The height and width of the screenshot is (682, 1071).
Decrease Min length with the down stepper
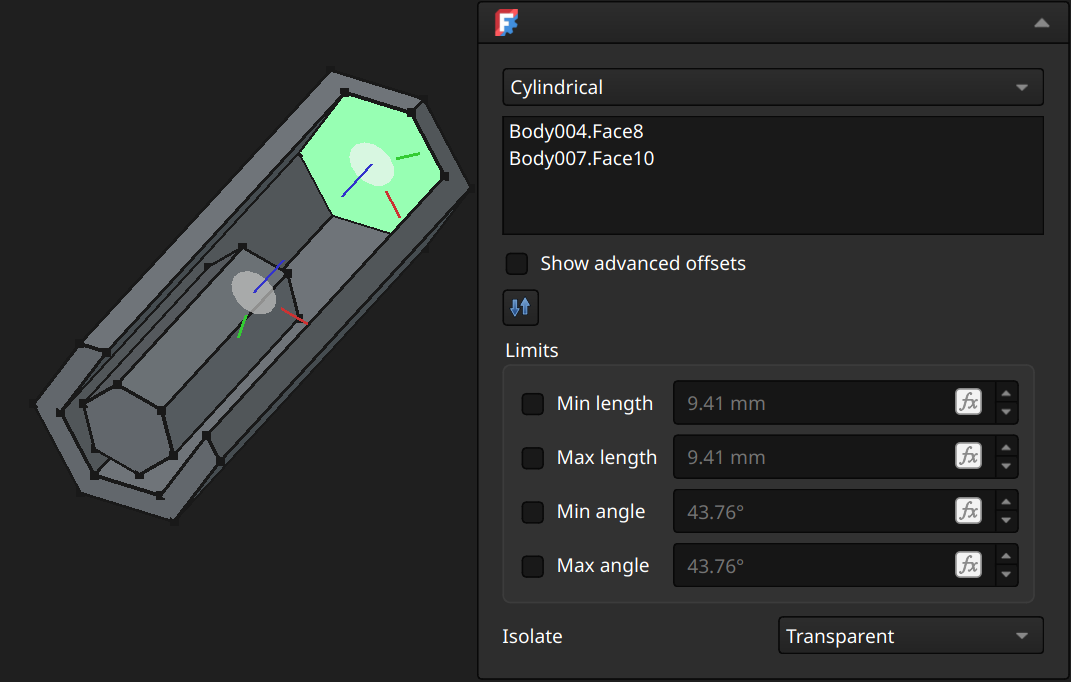1006,412
